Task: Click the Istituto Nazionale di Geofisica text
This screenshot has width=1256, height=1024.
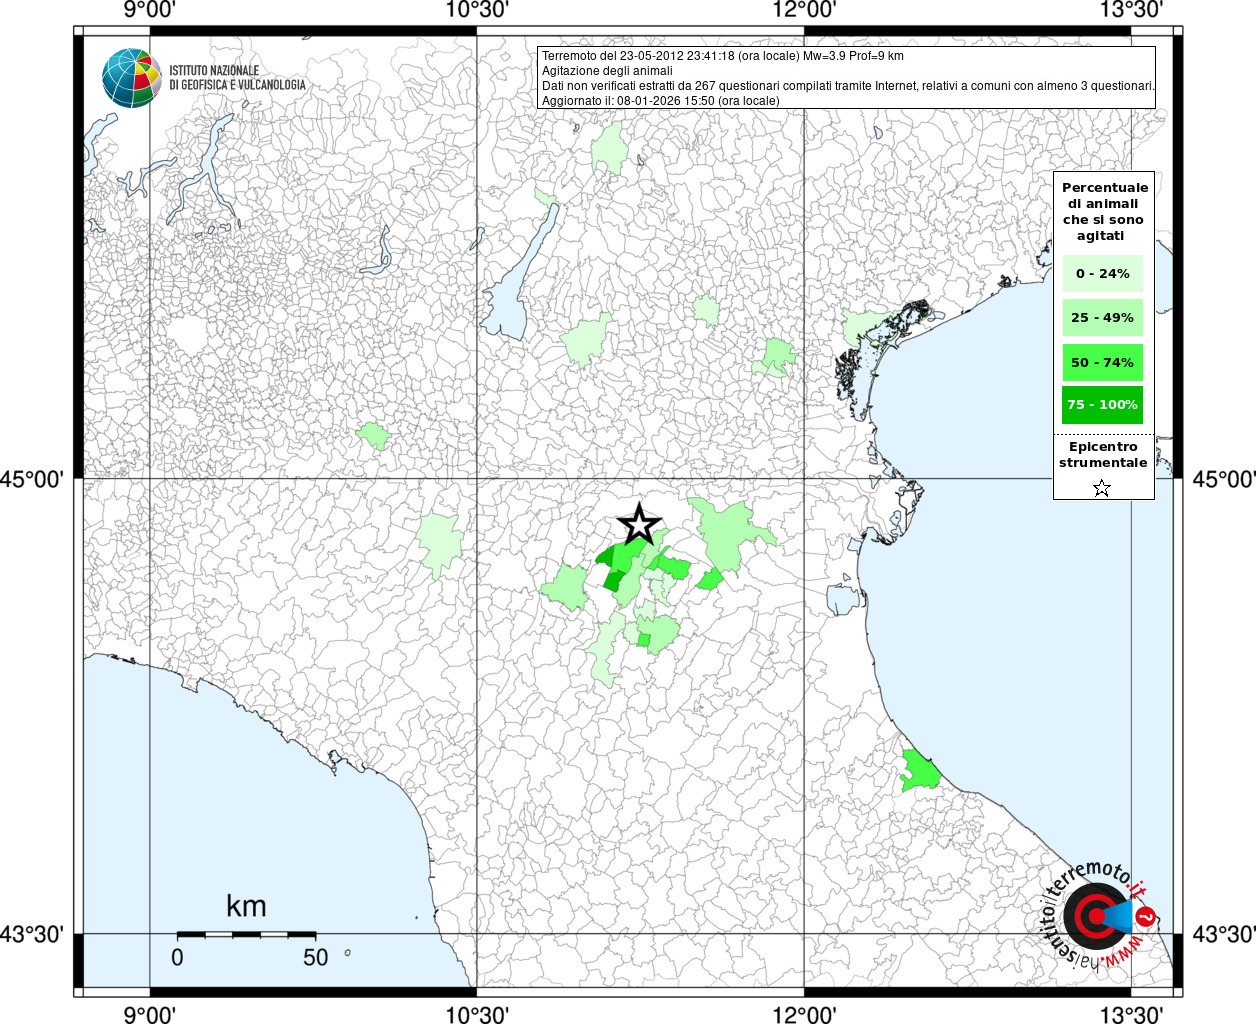Action: (237, 78)
